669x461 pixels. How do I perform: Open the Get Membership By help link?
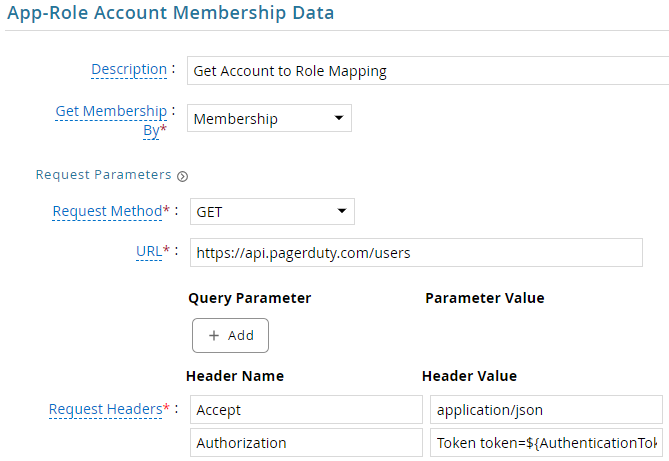tap(111, 120)
